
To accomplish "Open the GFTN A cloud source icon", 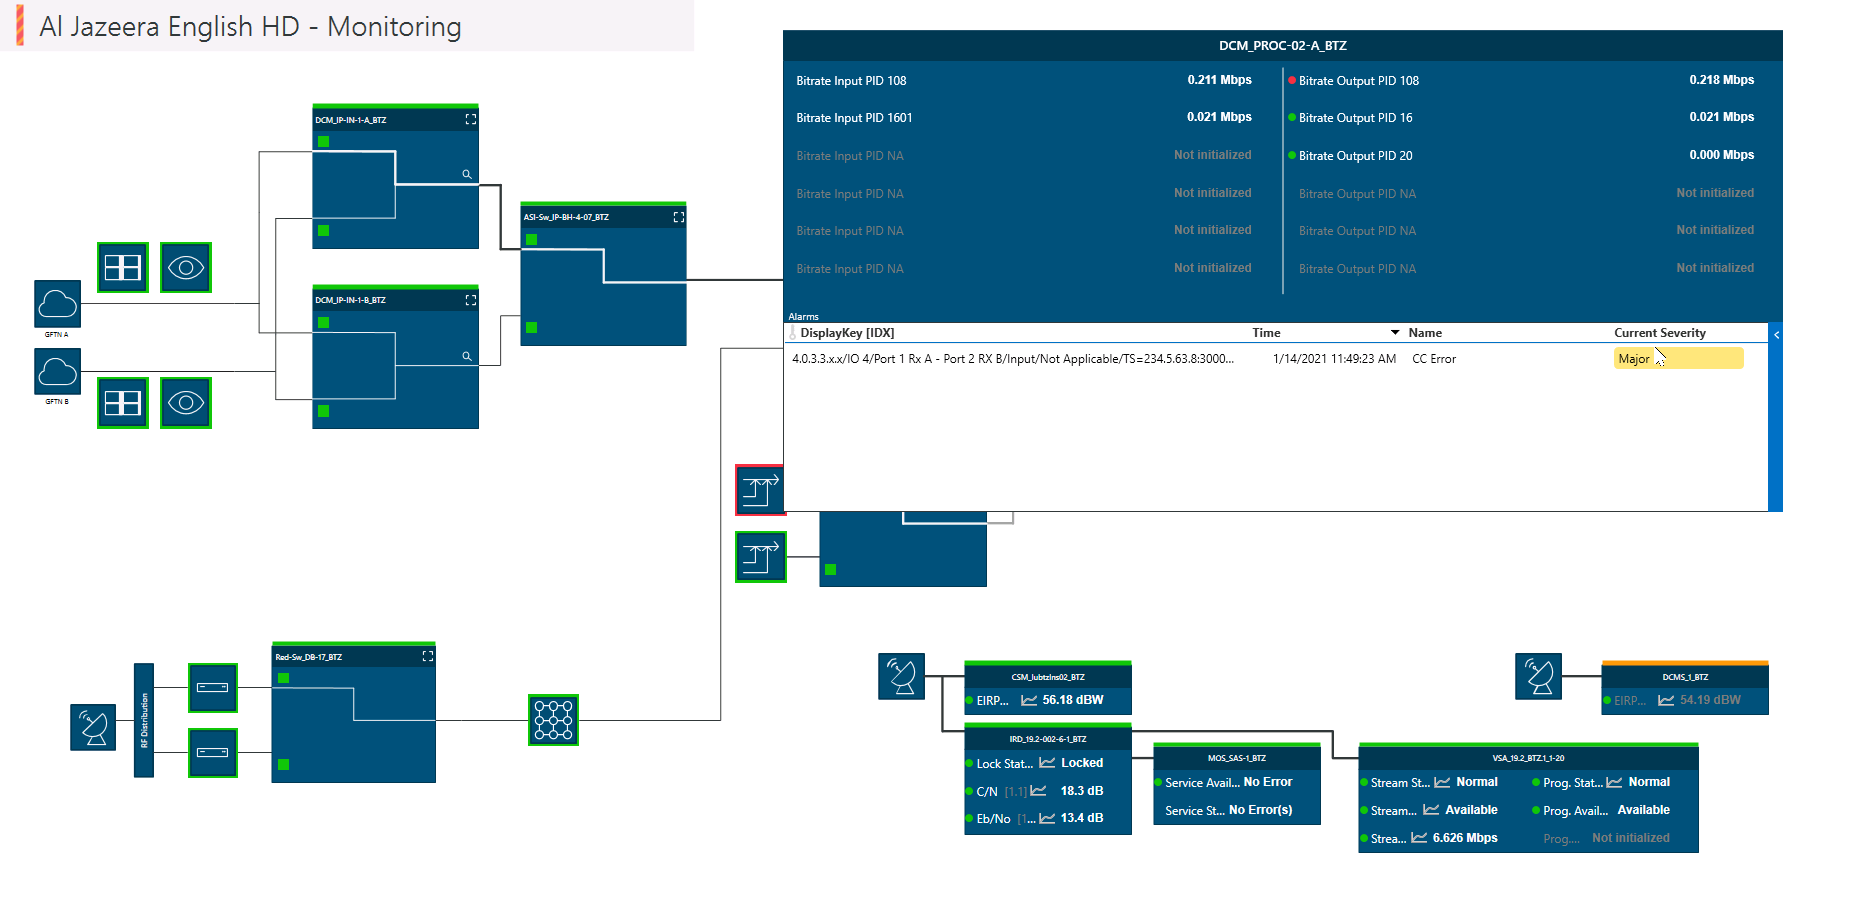I will [58, 303].
